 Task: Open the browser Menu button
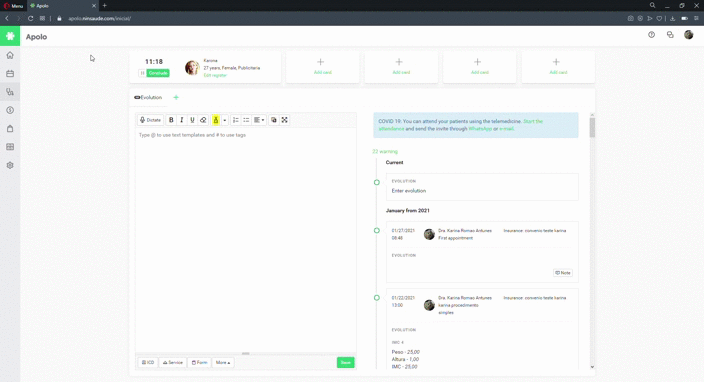13,6
